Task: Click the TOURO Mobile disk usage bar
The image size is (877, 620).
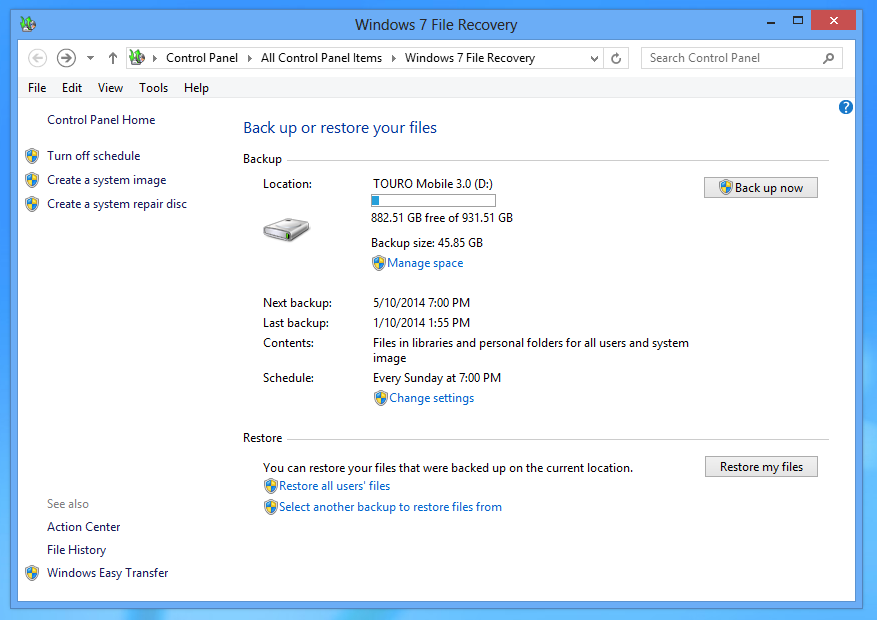Action: point(433,200)
